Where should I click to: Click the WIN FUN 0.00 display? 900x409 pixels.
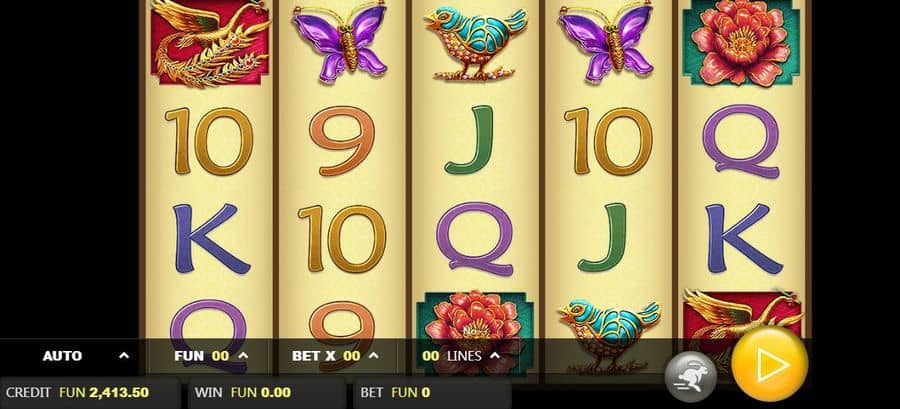click(x=267, y=392)
